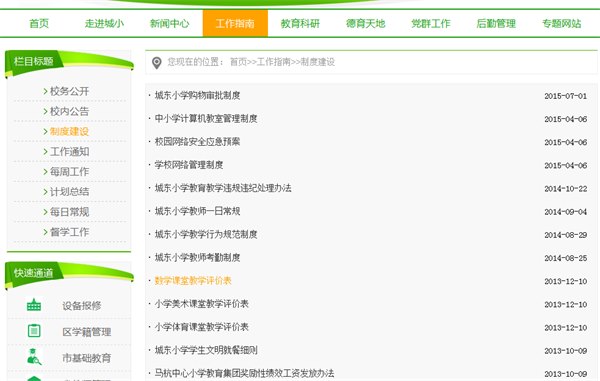Switch to 德育天地 section

click(365, 23)
